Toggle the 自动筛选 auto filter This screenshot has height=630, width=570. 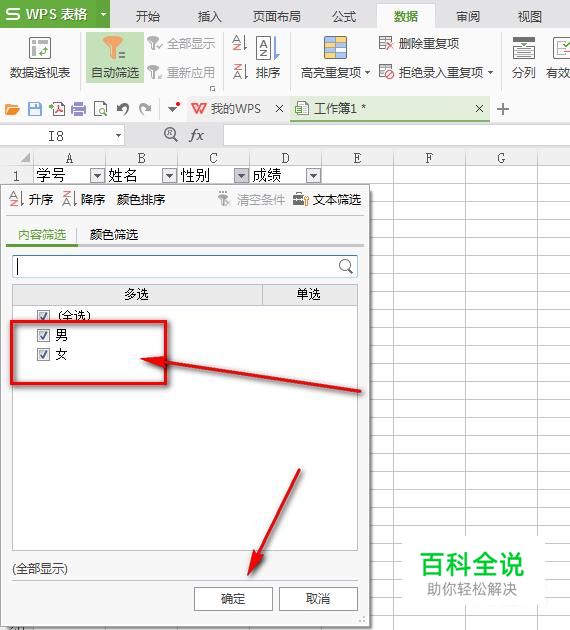pyautogui.click(x=115, y=57)
